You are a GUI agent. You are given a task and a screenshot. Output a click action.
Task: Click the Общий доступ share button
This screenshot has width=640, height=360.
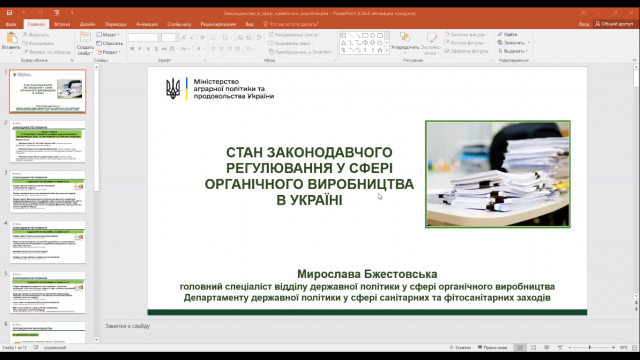[614, 24]
